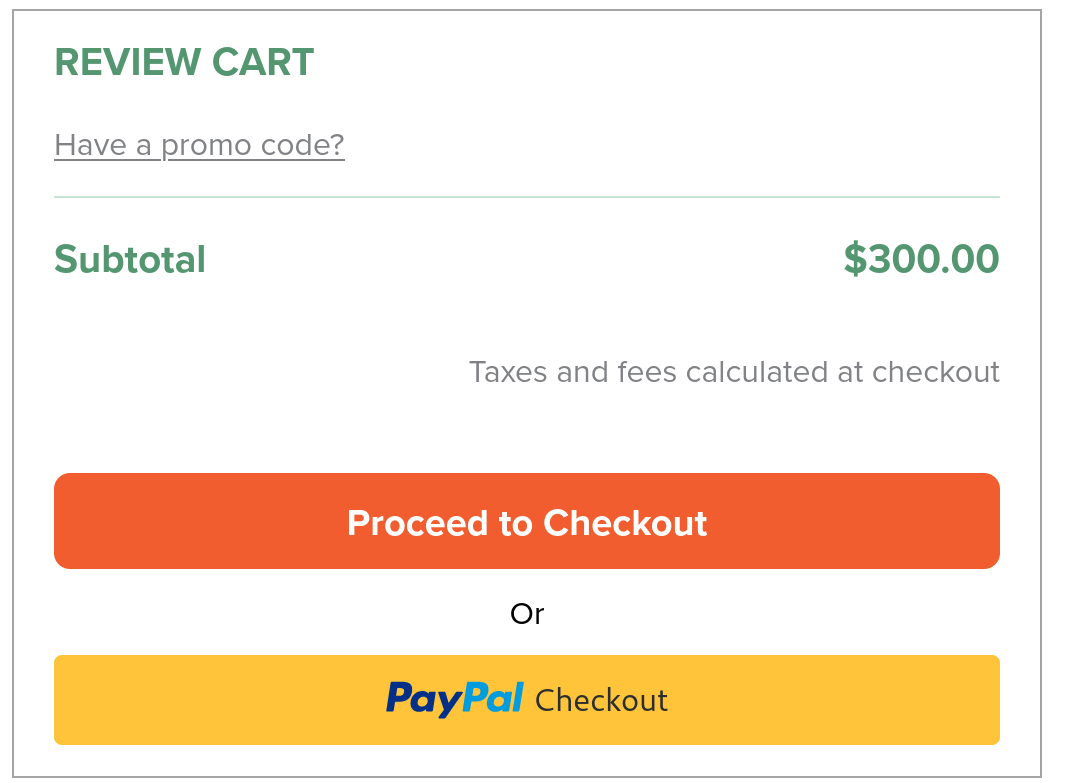
Task: Click the Subtotal label
Action: 130,259
